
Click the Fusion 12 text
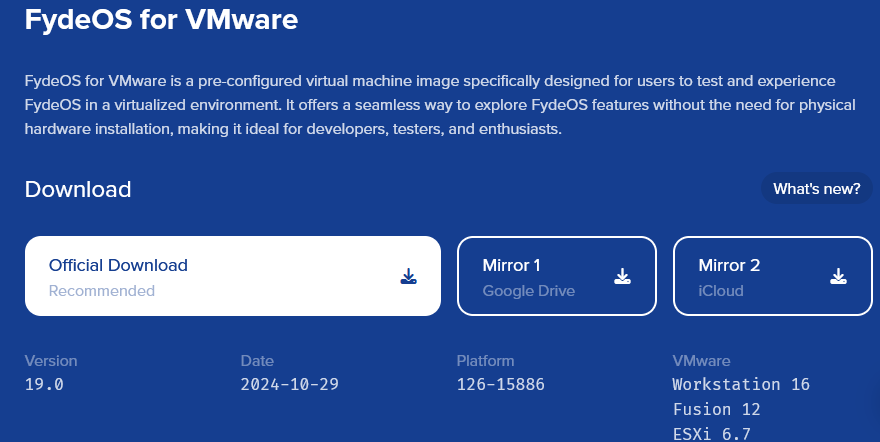click(717, 409)
